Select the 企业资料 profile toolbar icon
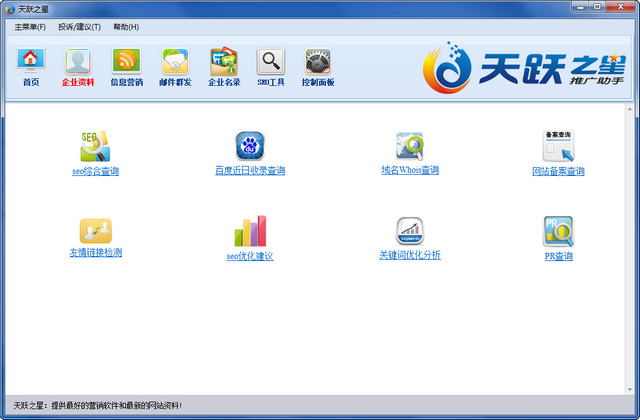This screenshot has width=640, height=420. [x=78, y=61]
